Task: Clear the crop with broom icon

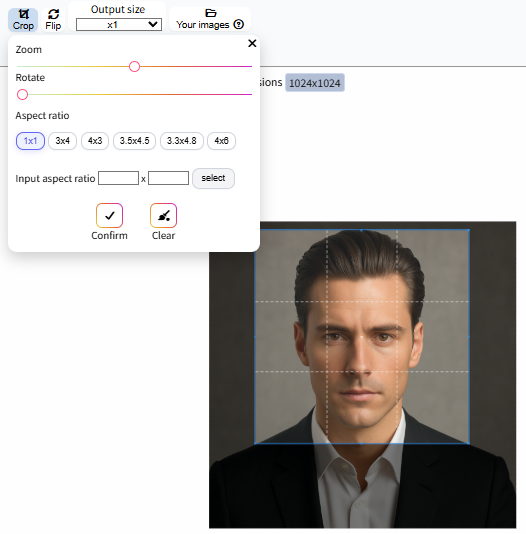Action: tap(163, 216)
